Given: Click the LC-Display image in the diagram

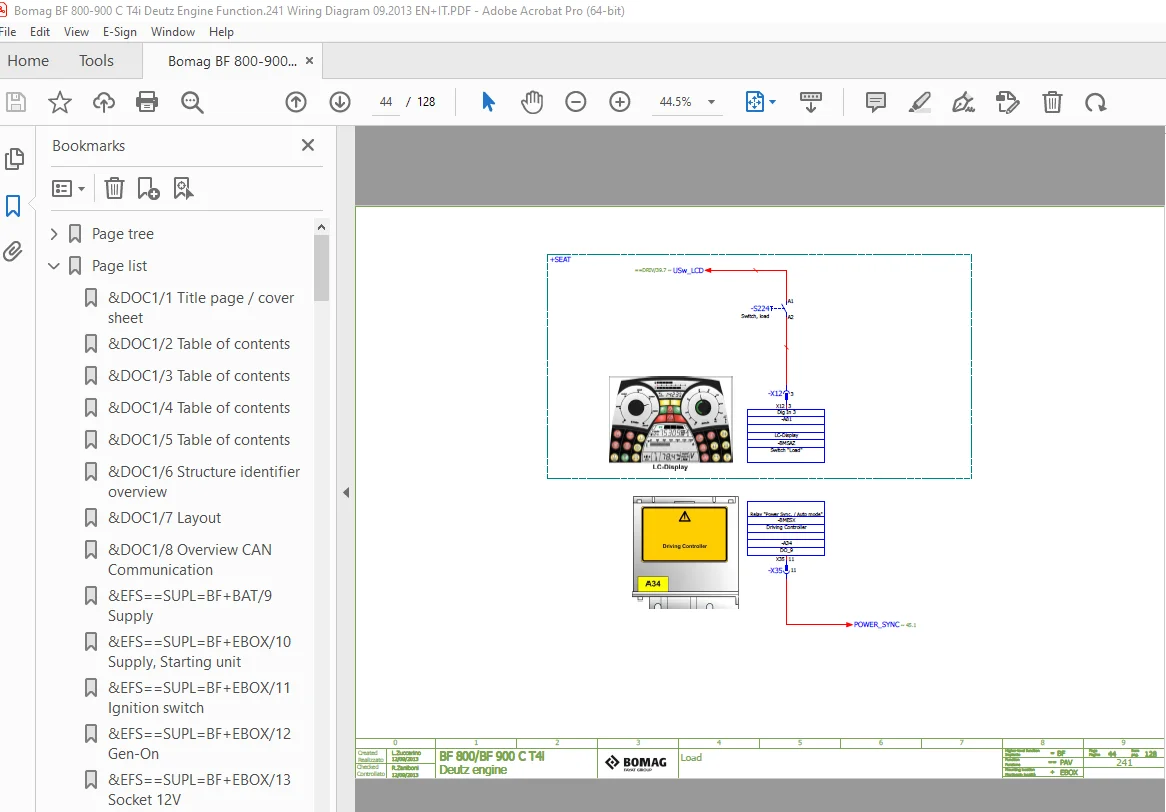Looking at the screenshot, I should point(671,420).
